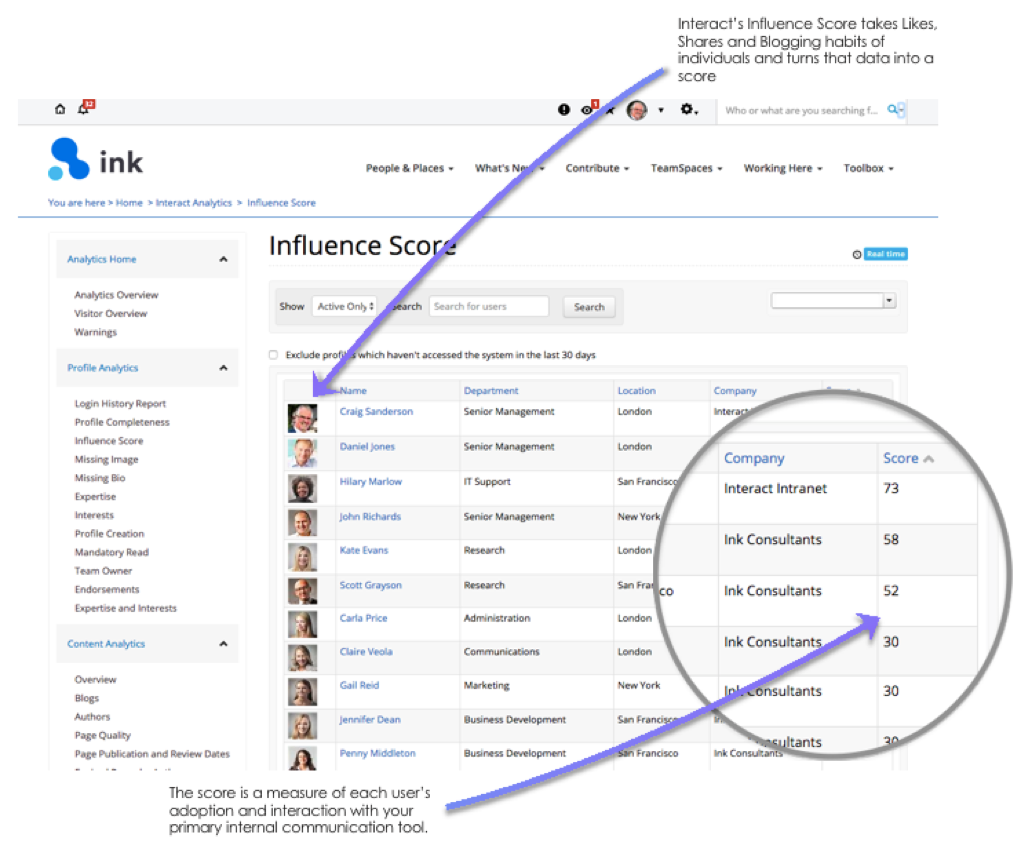Open the Mandatory Read report
This screenshot has width=1020, height=847.
[x=111, y=552]
